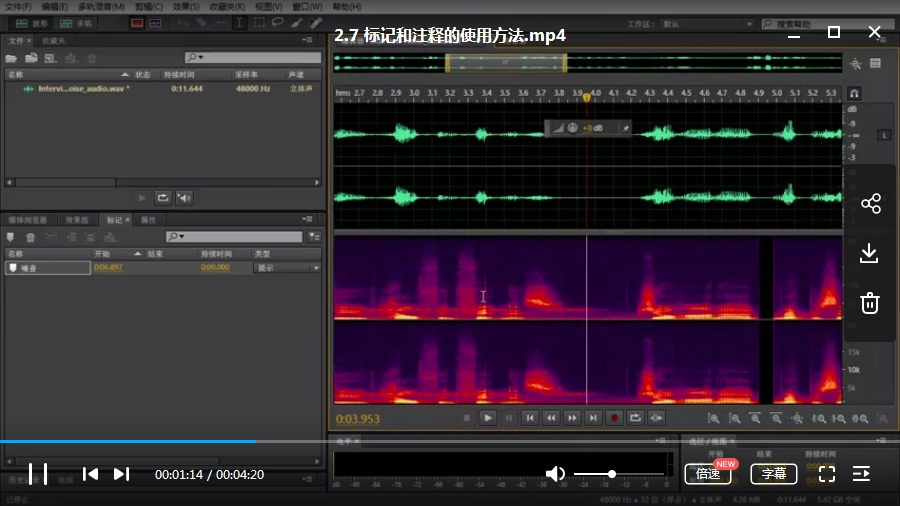900x506 pixels.
Task: Toggle 字幕 subtitles button
Action: pyautogui.click(x=774, y=474)
